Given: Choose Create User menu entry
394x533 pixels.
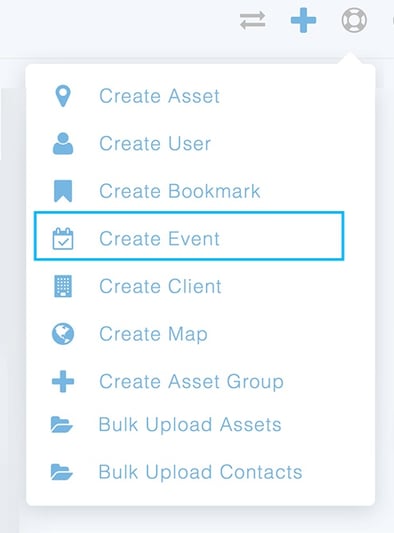Looking at the screenshot, I should coord(155,144).
